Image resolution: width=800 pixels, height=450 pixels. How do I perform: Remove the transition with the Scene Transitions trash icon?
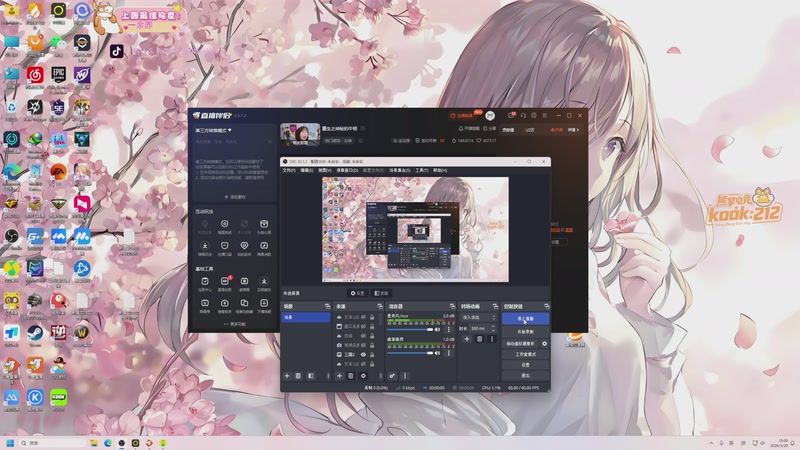click(x=479, y=339)
